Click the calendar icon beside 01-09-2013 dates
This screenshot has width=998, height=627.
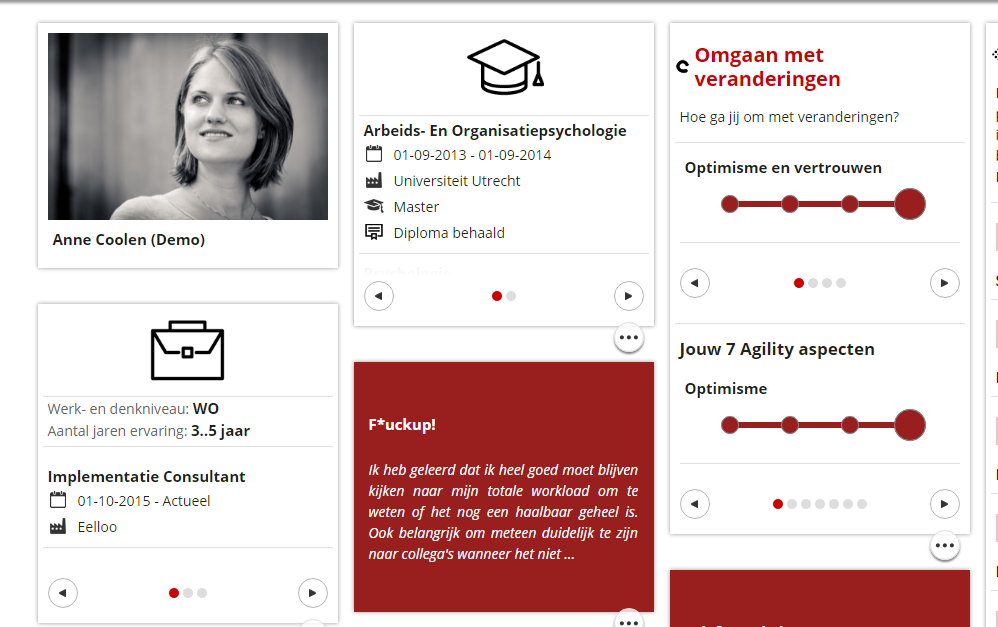pyautogui.click(x=374, y=154)
